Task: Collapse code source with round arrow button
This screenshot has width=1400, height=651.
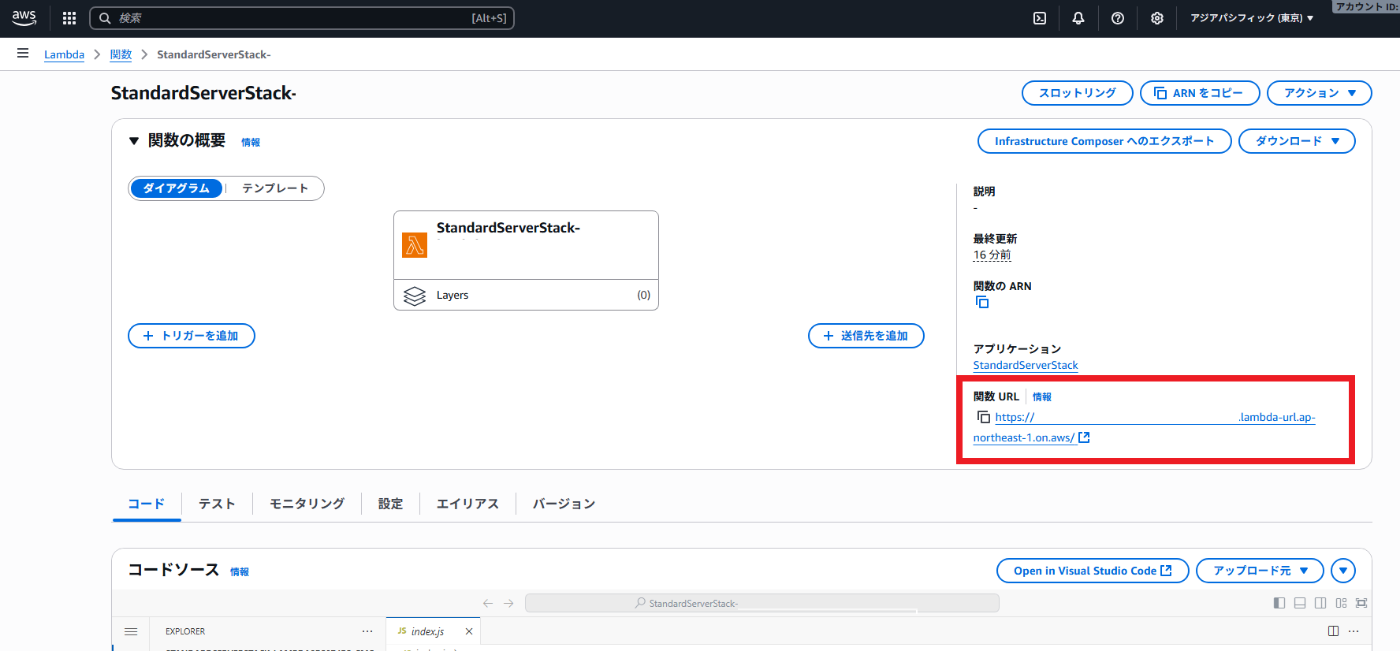Action: (x=1344, y=571)
